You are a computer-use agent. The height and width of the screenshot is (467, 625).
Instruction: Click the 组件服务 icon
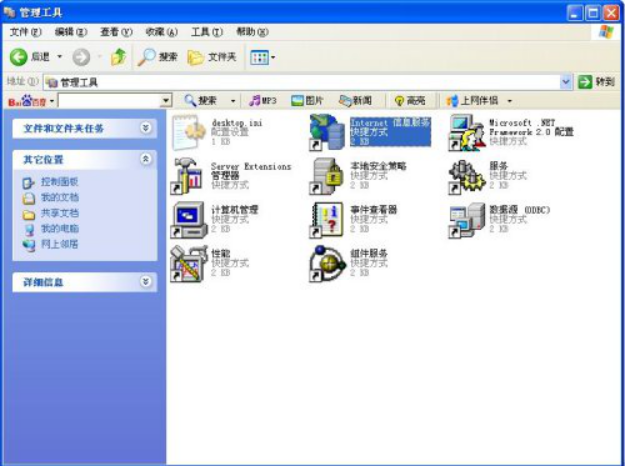[327, 263]
